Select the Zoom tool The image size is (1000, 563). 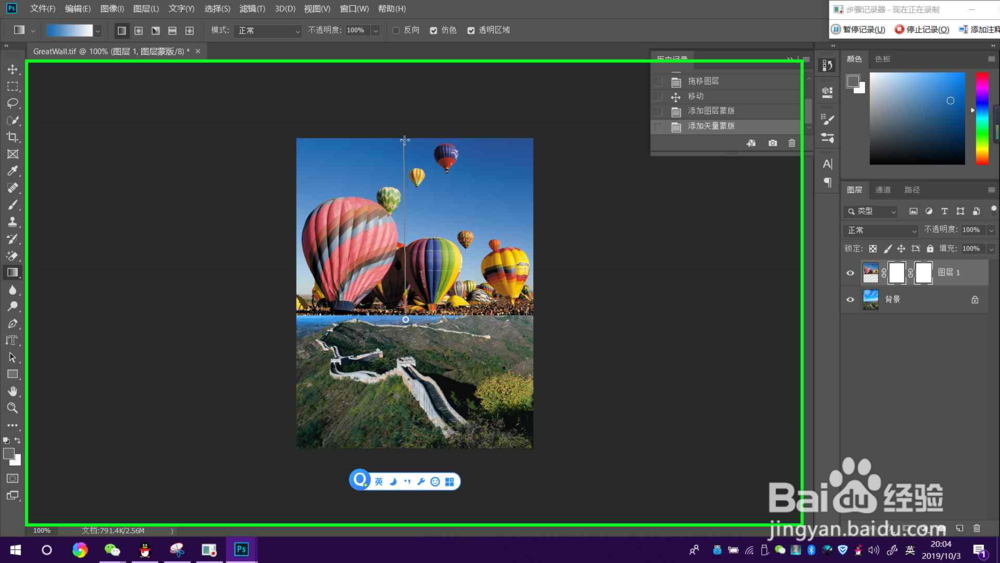point(12,408)
